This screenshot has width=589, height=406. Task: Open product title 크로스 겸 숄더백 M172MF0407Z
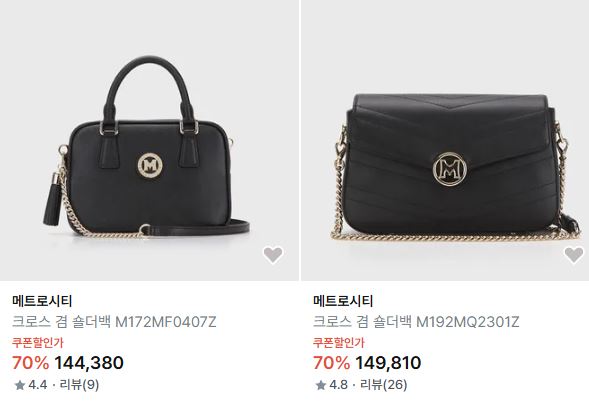tap(114, 322)
